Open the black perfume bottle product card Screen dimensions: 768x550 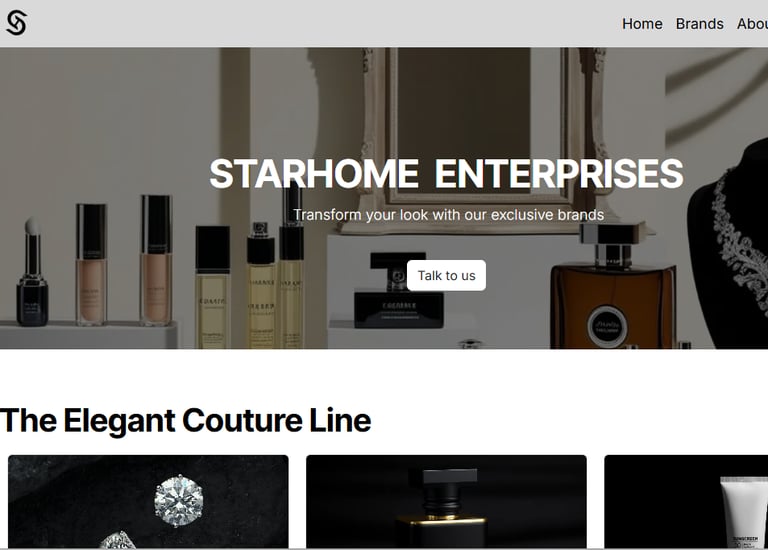[x=446, y=502]
